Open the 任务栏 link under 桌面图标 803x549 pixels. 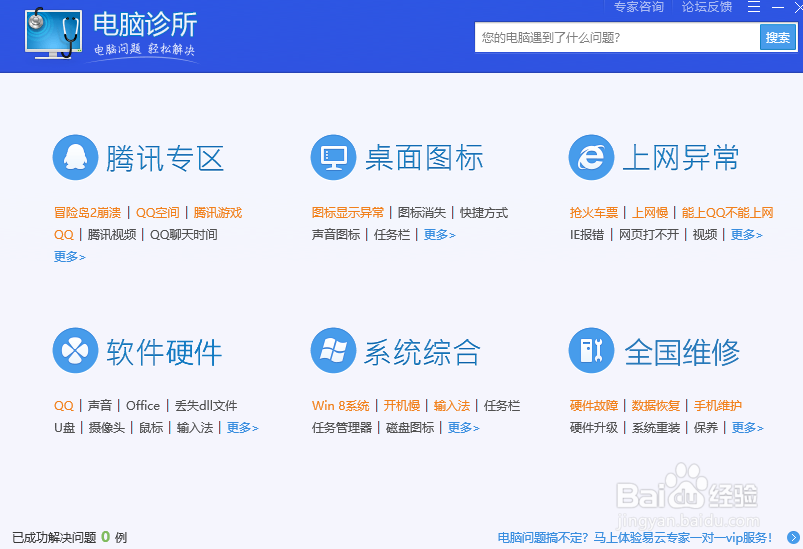[392, 235]
